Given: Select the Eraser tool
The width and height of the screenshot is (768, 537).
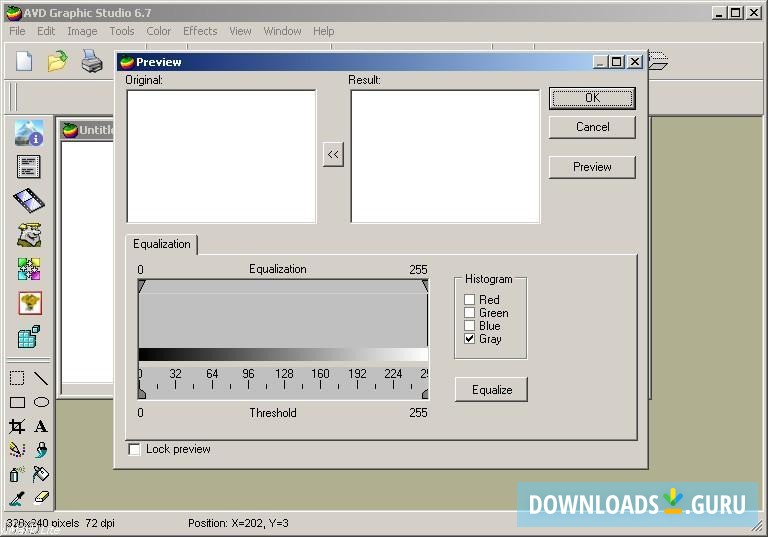Looking at the screenshot, I should (x=42, y=498).
